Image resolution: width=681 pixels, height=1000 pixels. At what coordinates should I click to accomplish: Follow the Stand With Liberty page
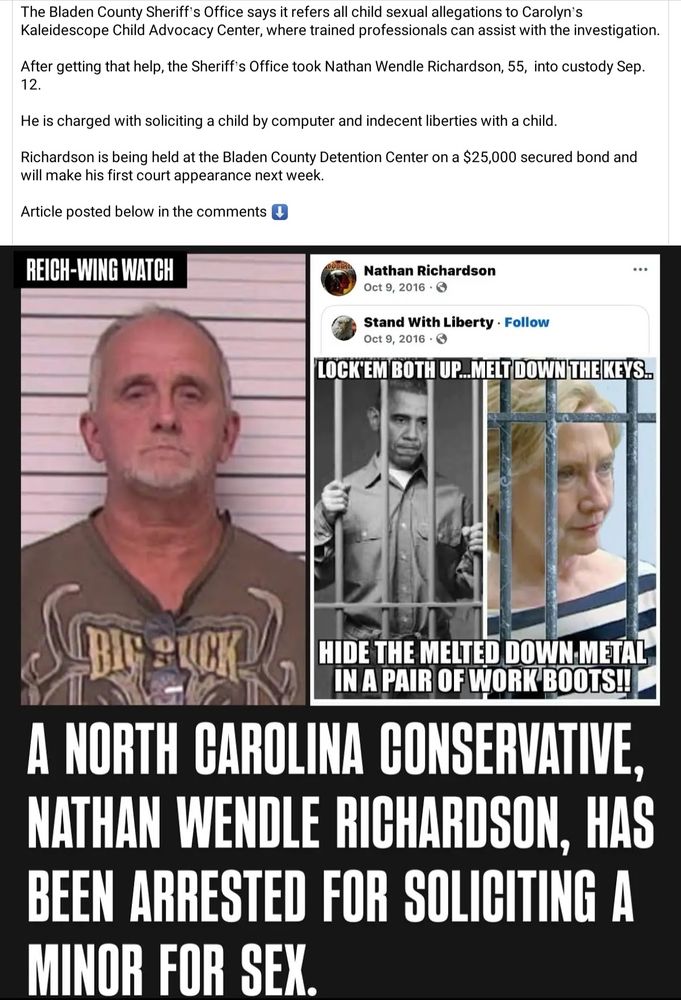pyautogui.click(x=526, y=322)
